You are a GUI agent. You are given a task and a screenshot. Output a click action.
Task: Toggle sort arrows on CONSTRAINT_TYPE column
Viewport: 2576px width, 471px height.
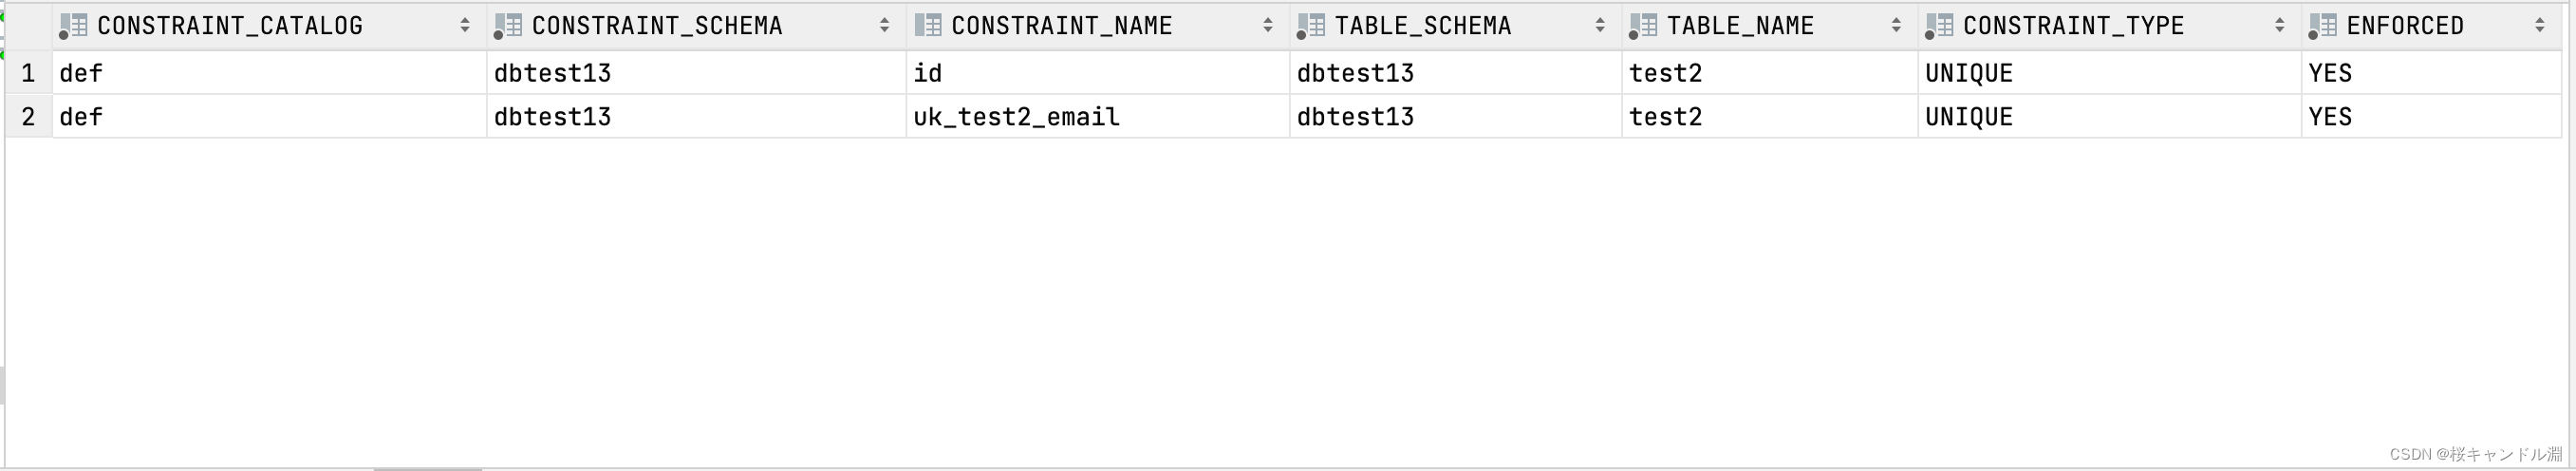point(2279,26)
